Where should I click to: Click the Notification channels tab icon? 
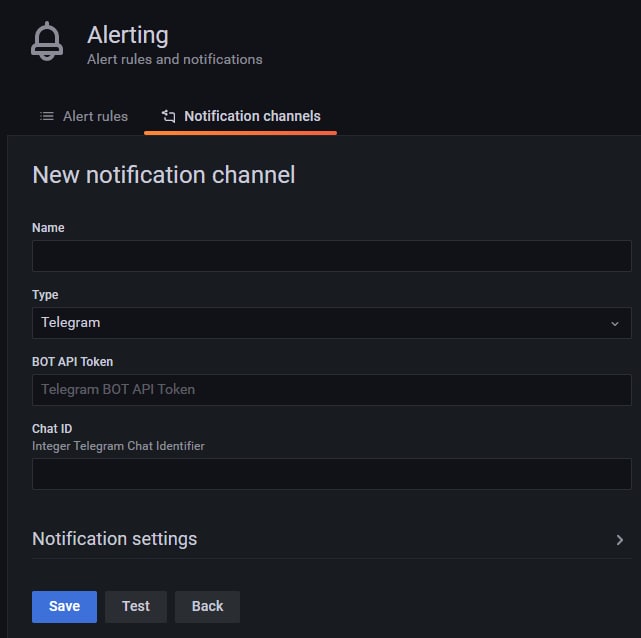(x=168, y=116)
